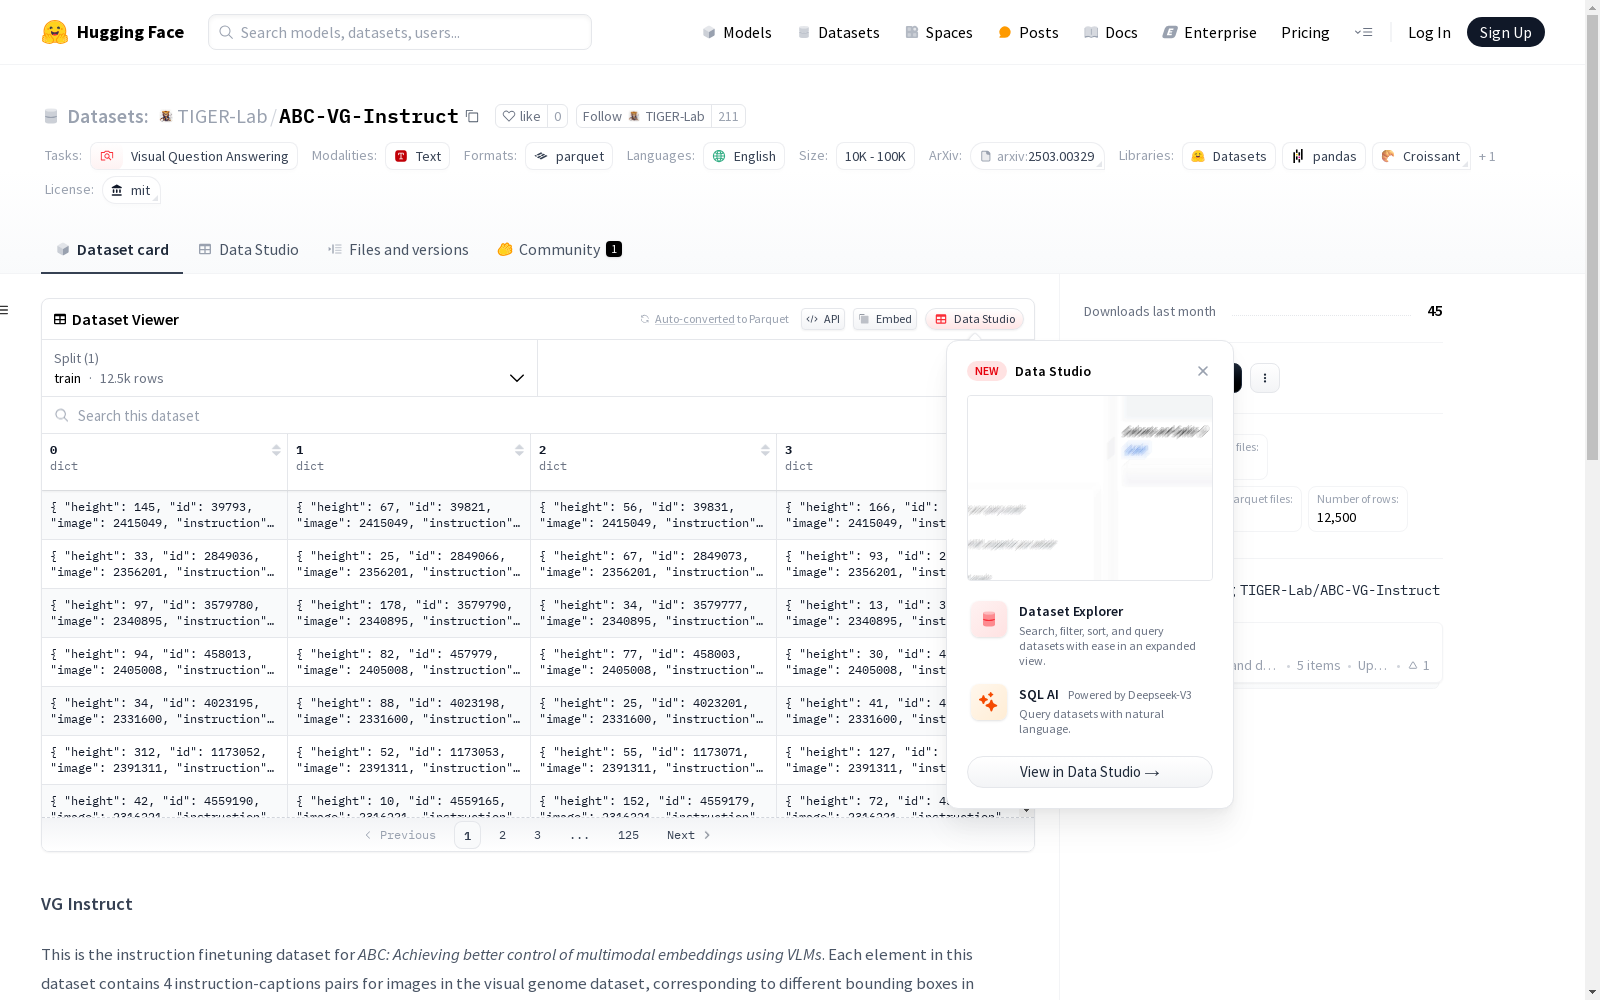
Task: Open the three-dot options menu
Action: pos(1265,378)
